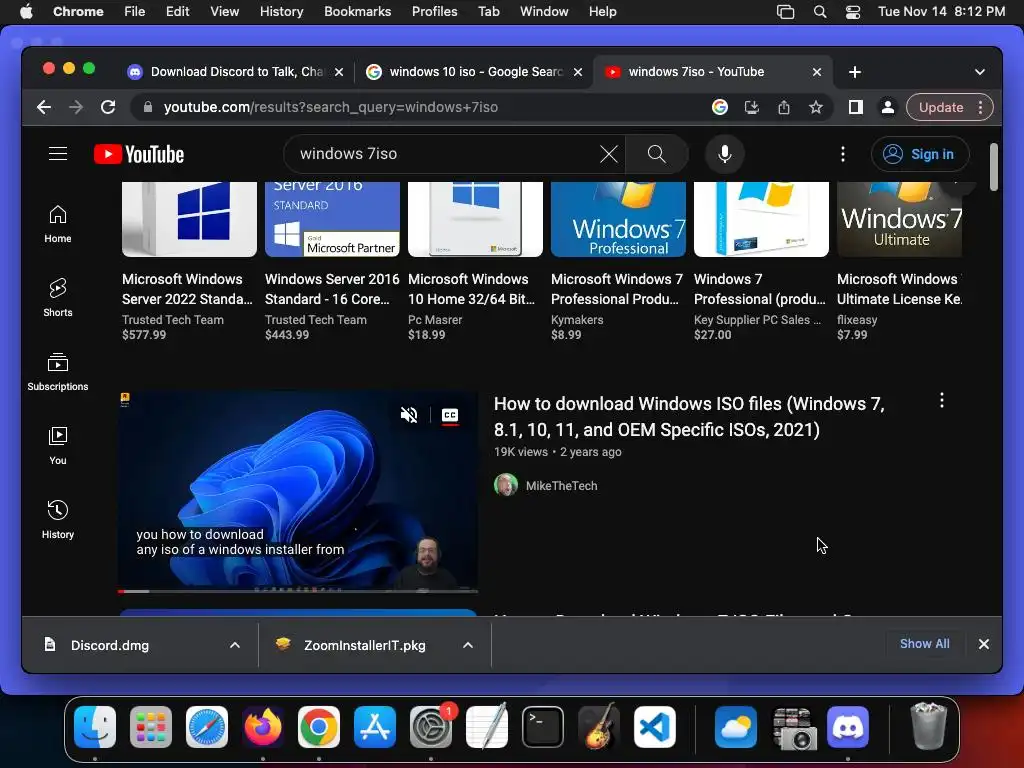Open How to download Windows ISO video title
This screenshot has width=1024, height=768.
[x=689, y=417]
